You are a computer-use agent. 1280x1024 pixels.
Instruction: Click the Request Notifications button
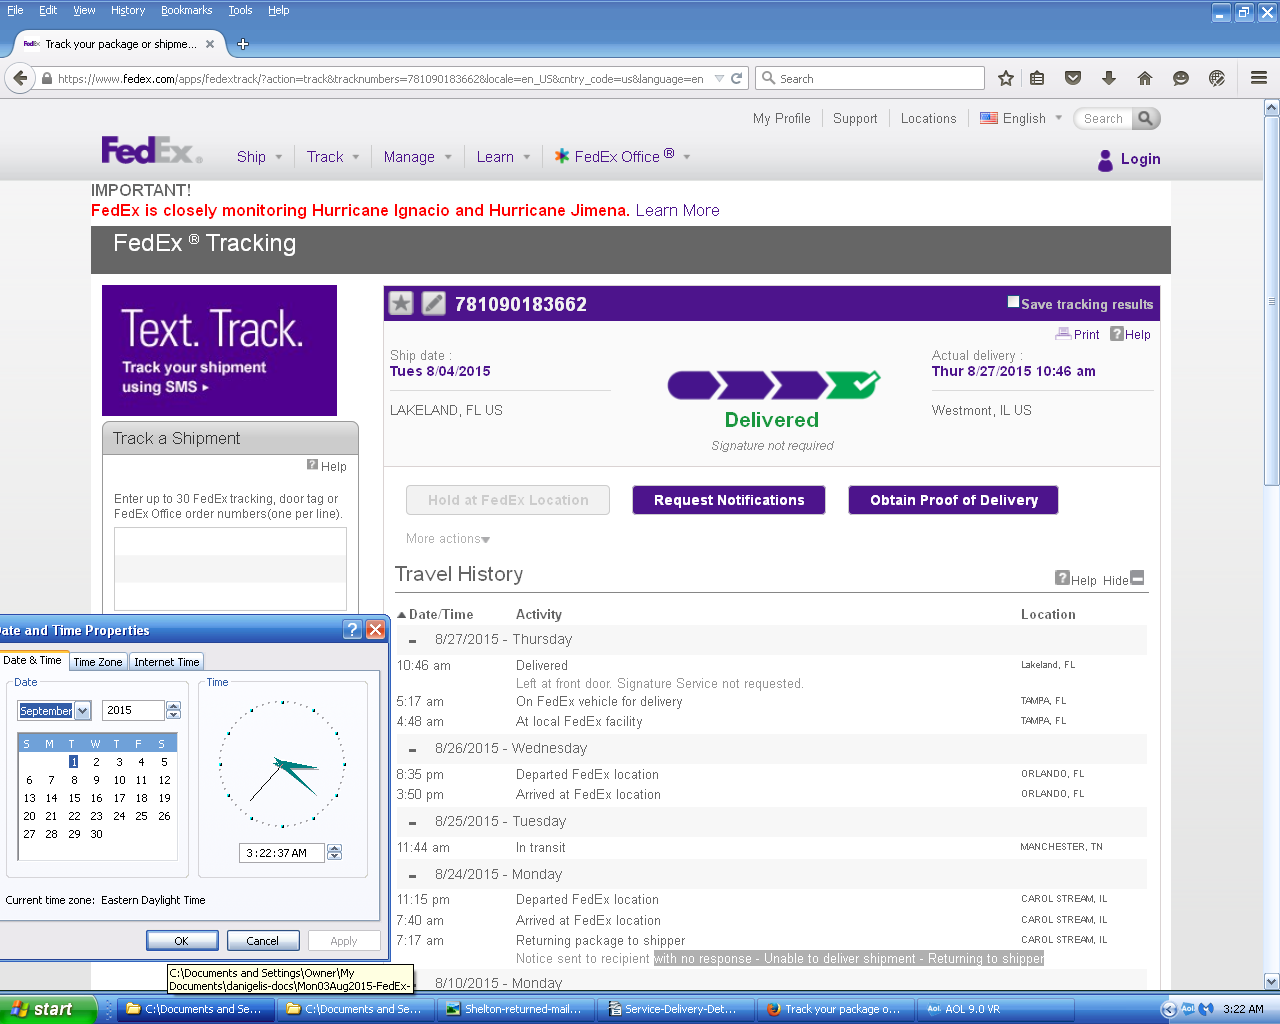pos(729,500)
